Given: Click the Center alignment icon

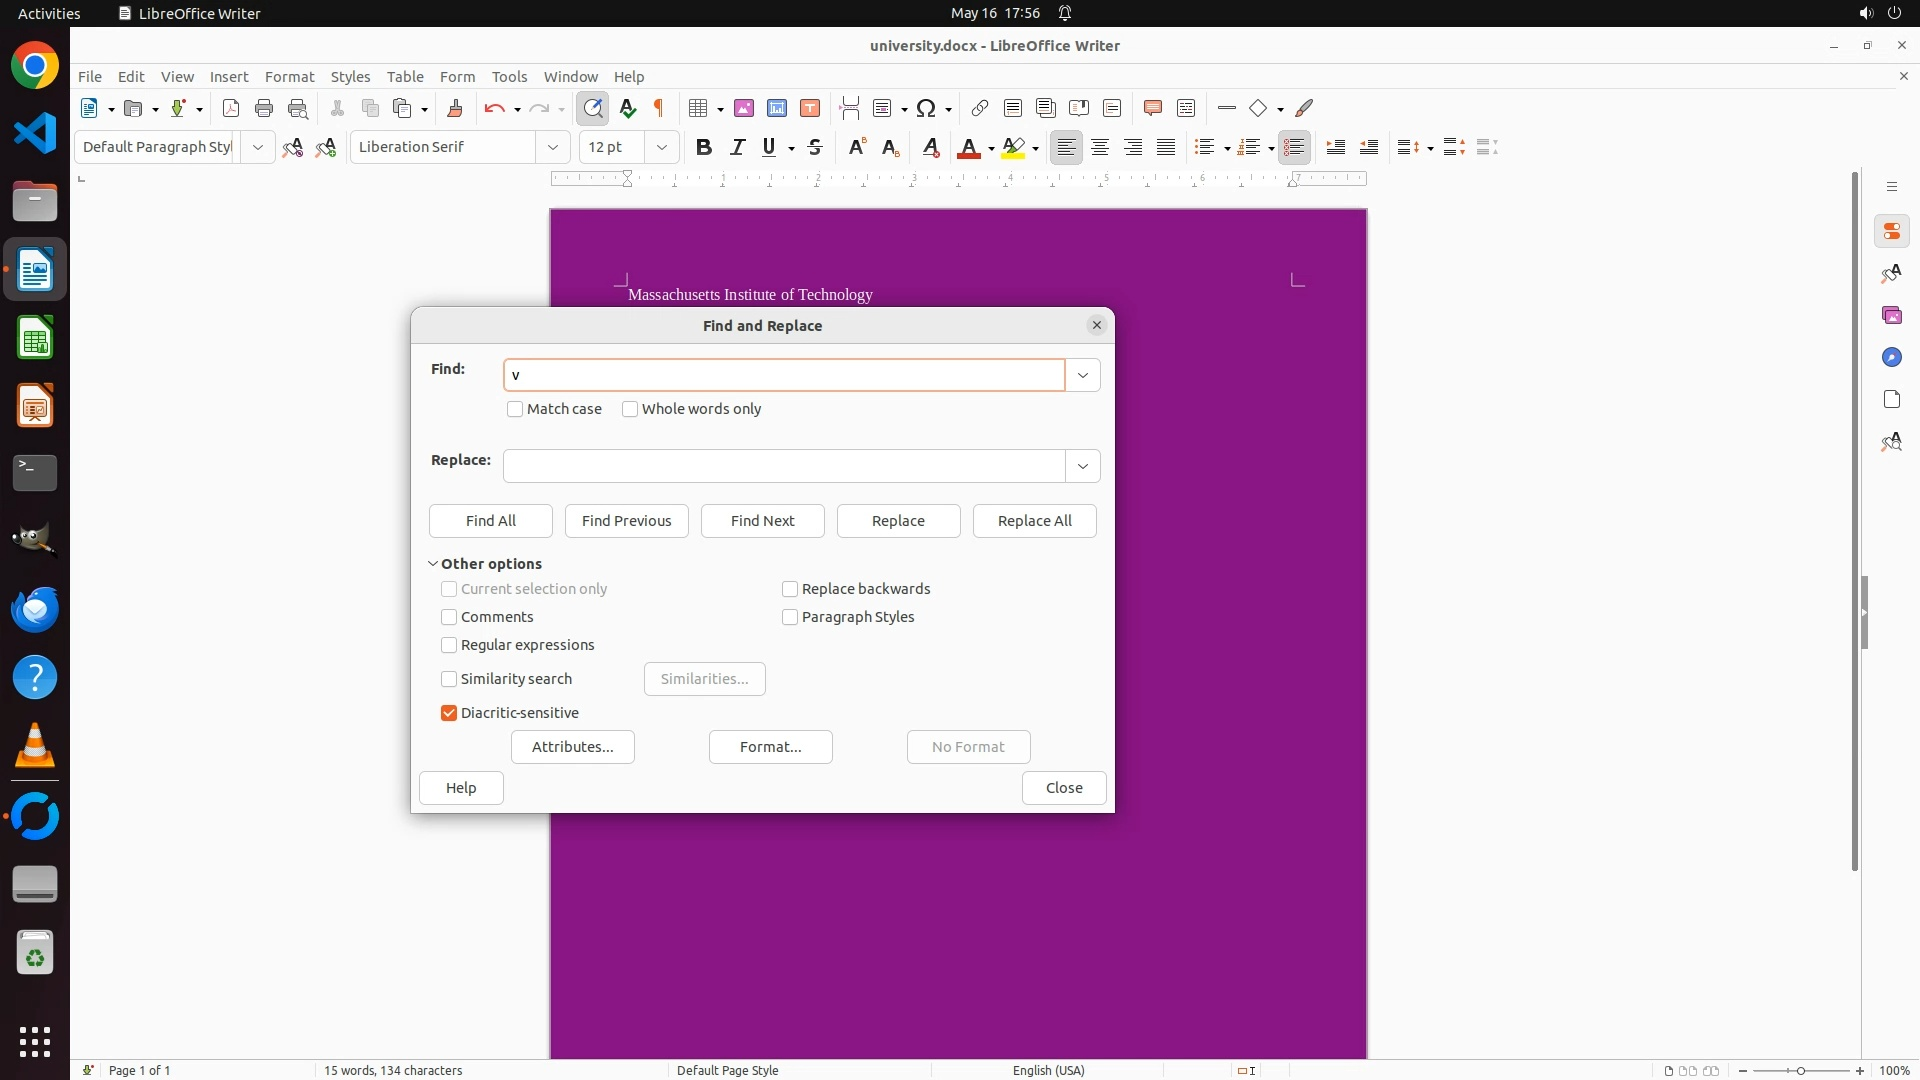Looking at the screenshot, I should coord(1100,147).
